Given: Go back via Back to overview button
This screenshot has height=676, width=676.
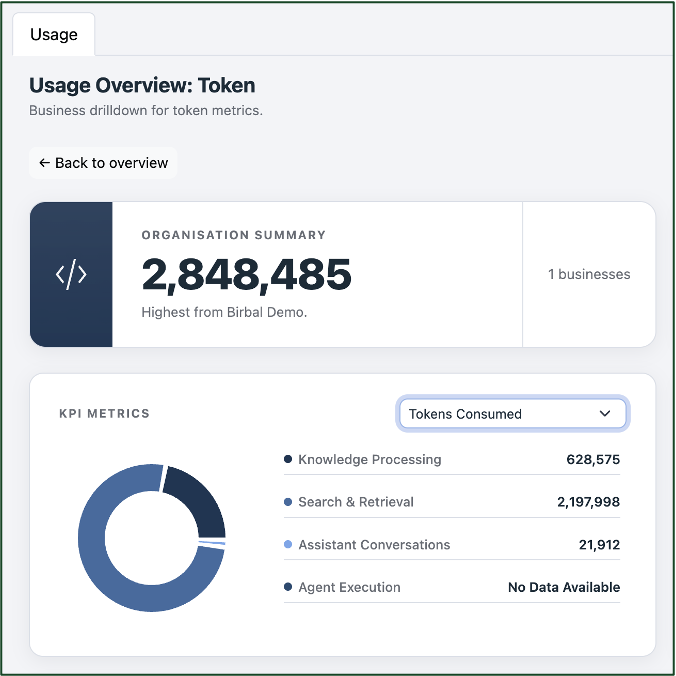Looking at the screenshot, I should pyautogui.click(x=103, y=163).
